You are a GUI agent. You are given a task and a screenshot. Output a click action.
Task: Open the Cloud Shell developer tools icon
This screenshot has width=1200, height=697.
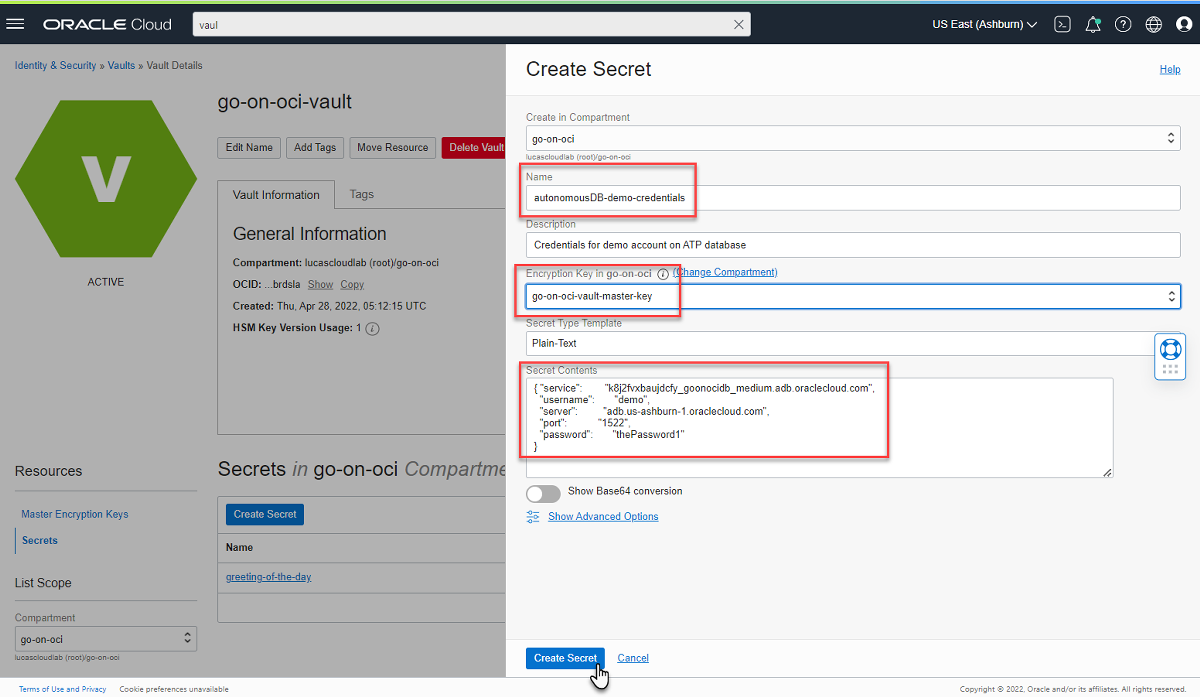tap(1063, 24)
